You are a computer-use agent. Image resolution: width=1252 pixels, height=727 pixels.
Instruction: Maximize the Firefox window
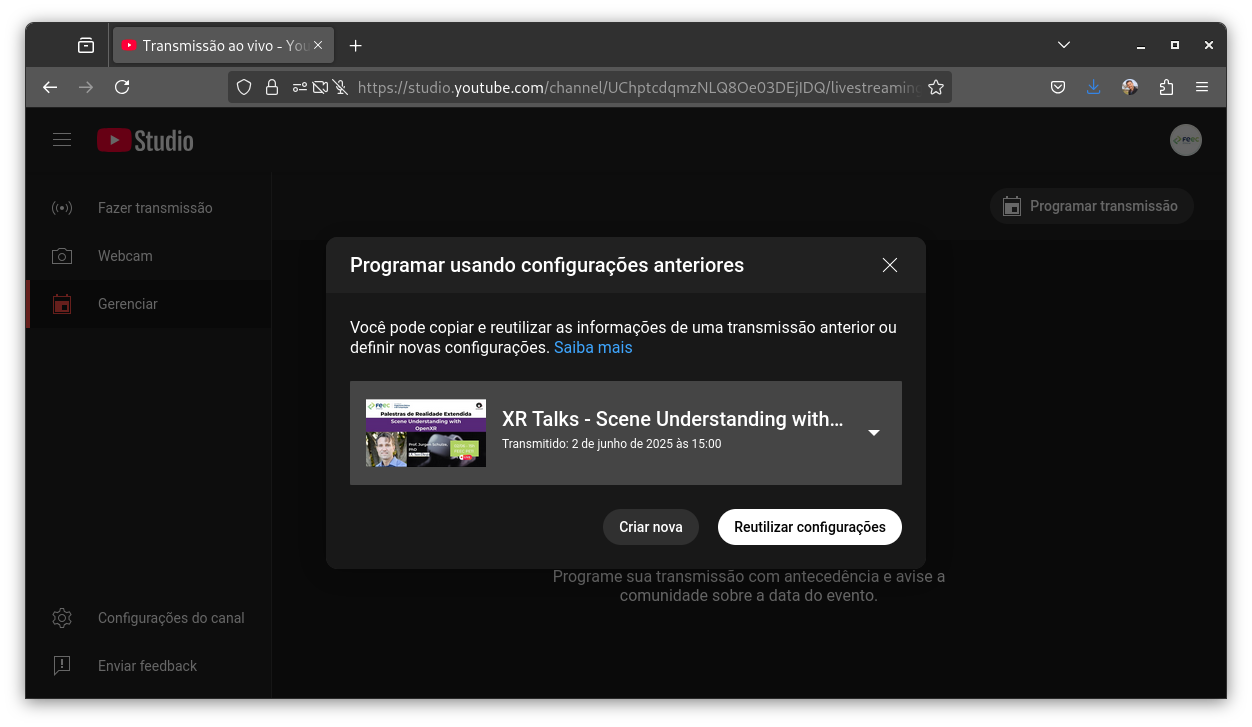click(1175, 45)
